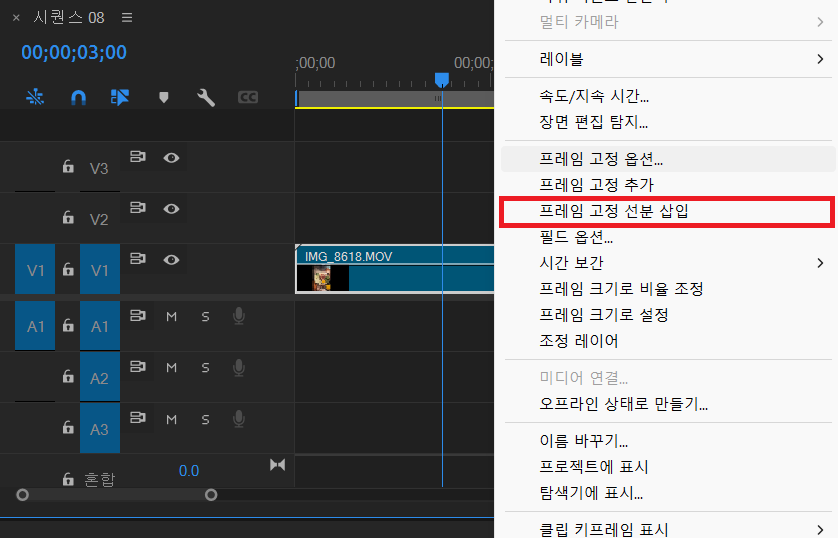Hide track V2 with eye icon
Image resolution: width=838 pixels, height=538 pixels.
171,208
